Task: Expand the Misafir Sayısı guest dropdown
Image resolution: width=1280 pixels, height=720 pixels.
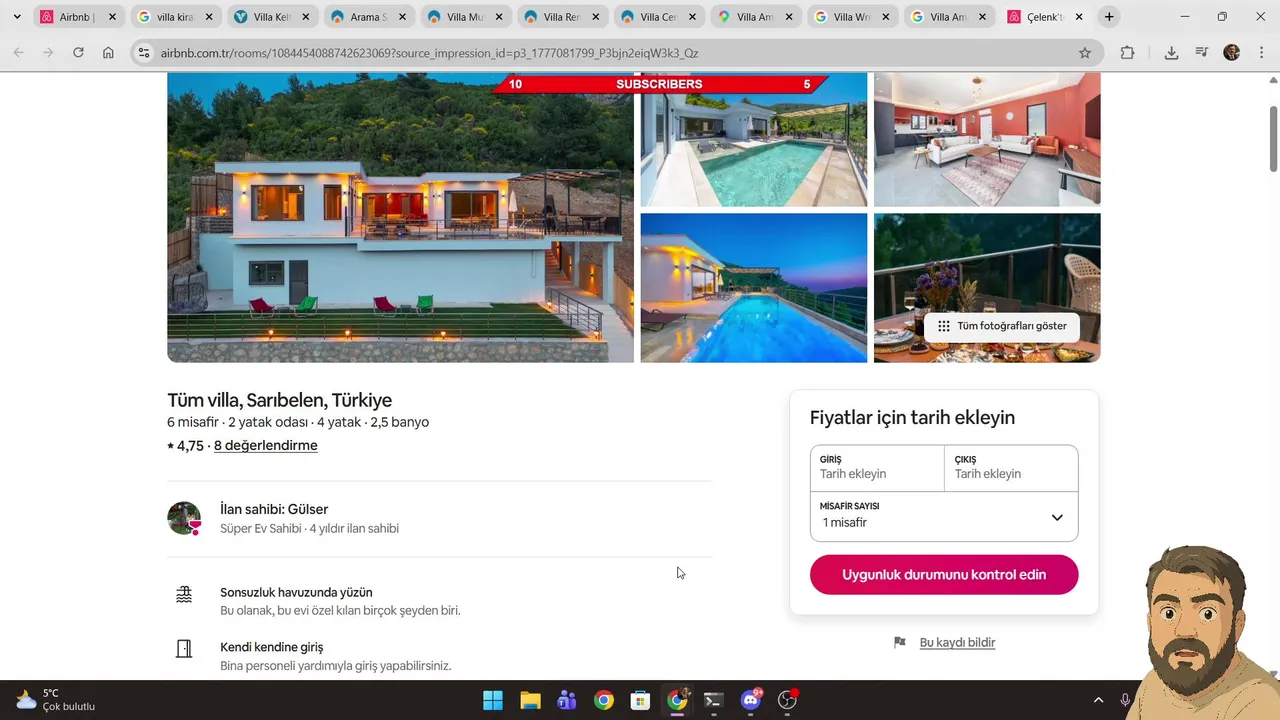Action: pos(944,517)
